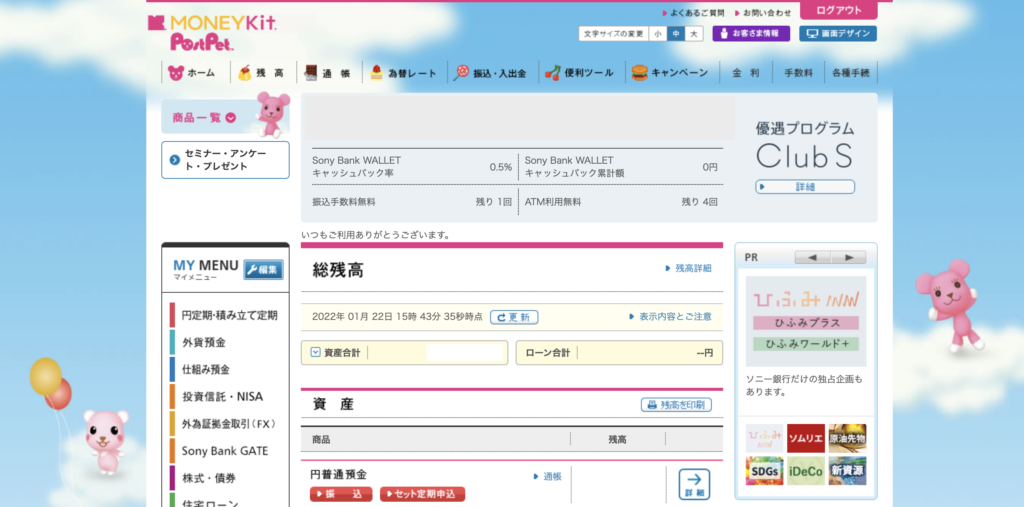Viewport: 1024px width, 507px height.
Task: Open the 表示内容とご注意 link
Action: (670, 316)
